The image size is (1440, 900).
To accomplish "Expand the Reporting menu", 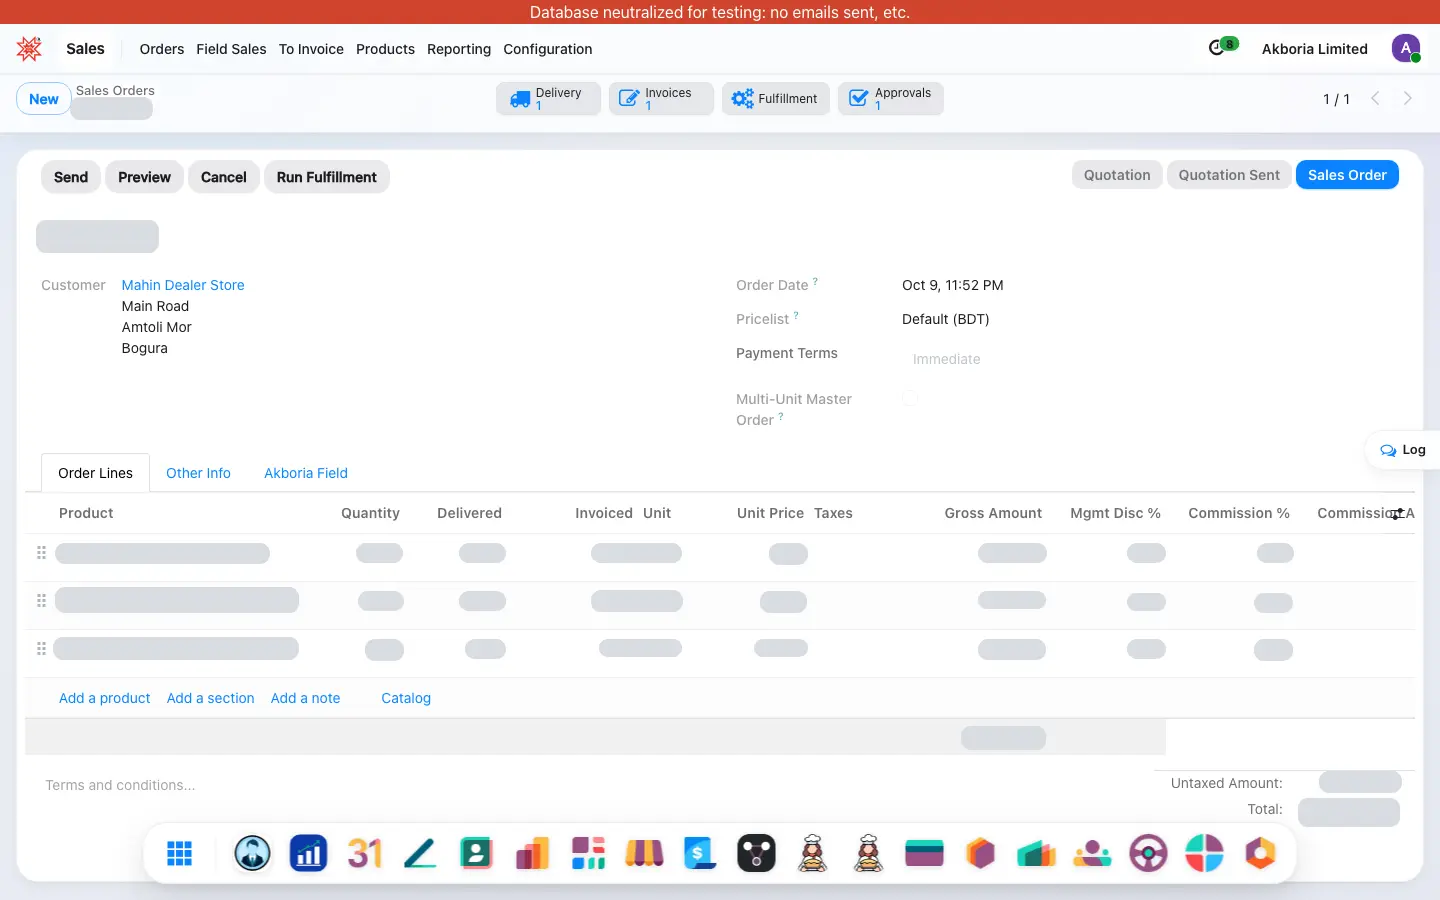I will point(459,49).
